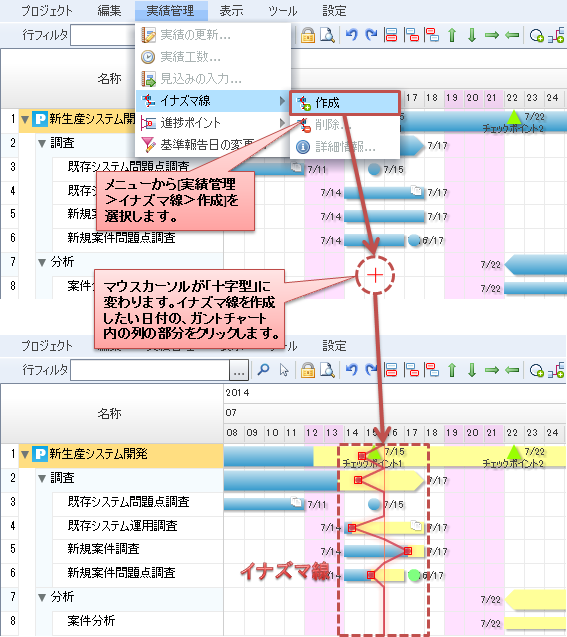Click the magnifier search icon in bottom toolbar

(x=264, y=370)
